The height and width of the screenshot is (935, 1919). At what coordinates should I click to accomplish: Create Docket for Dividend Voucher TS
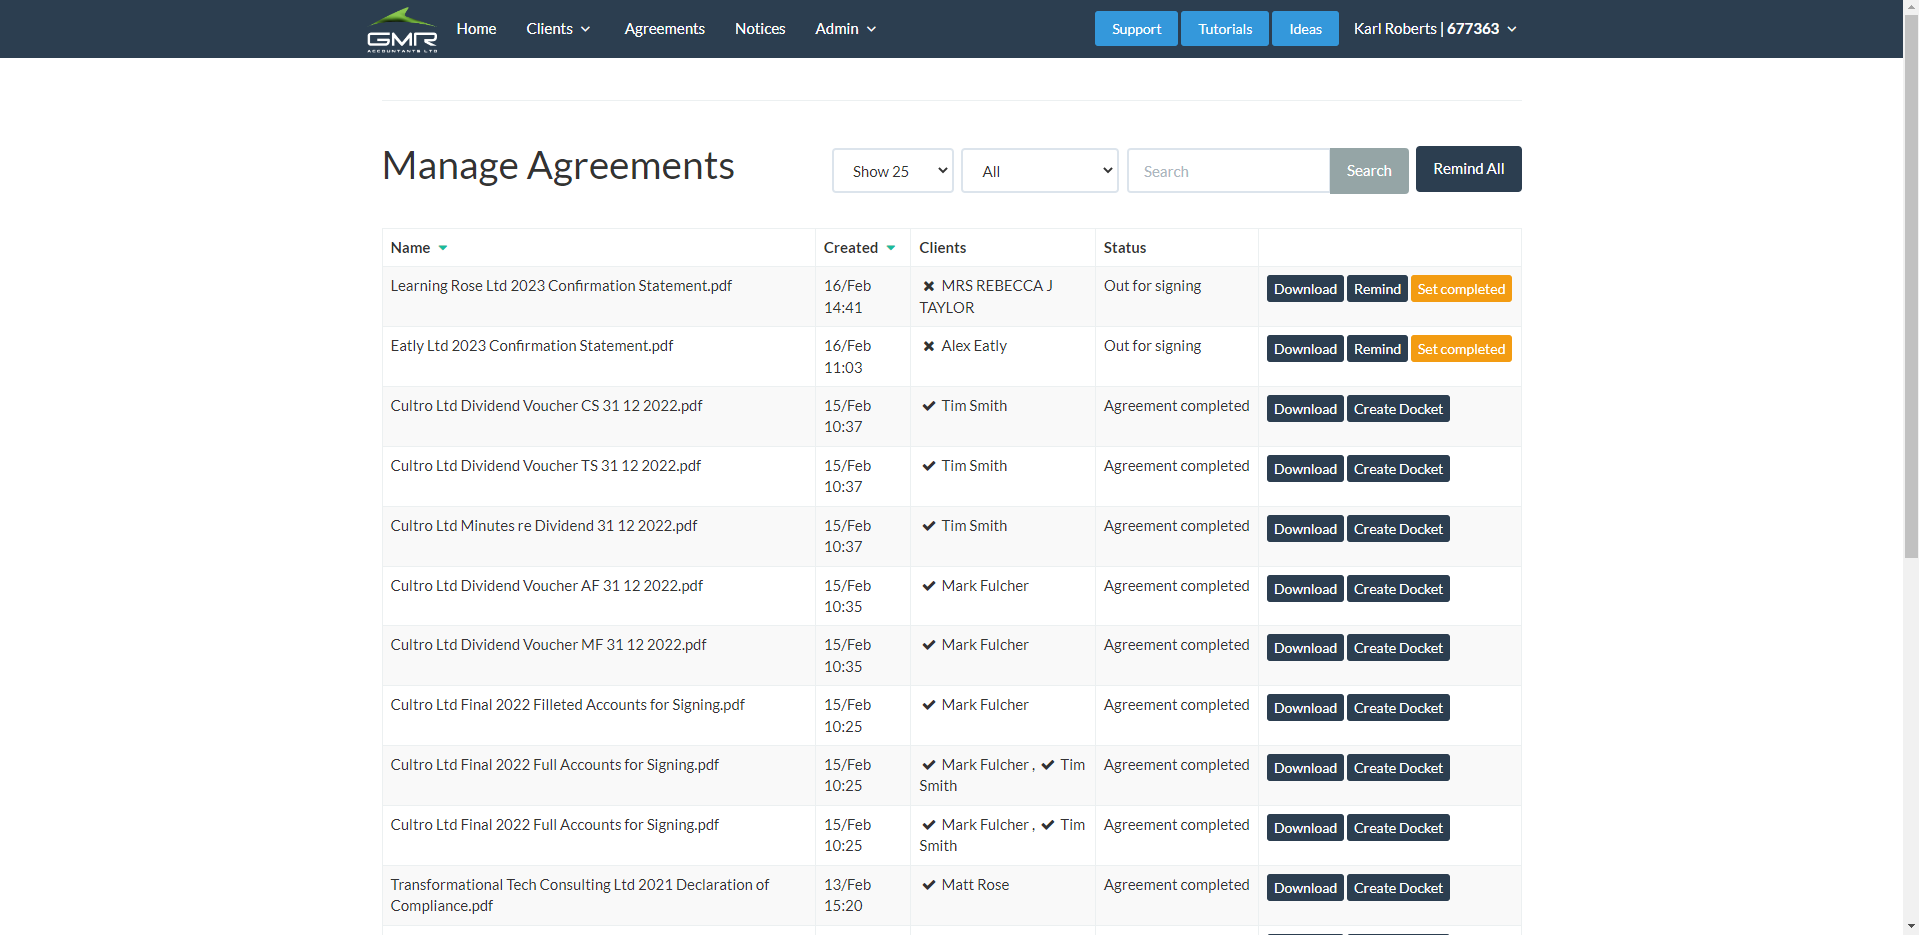[x=1398, y=469]
